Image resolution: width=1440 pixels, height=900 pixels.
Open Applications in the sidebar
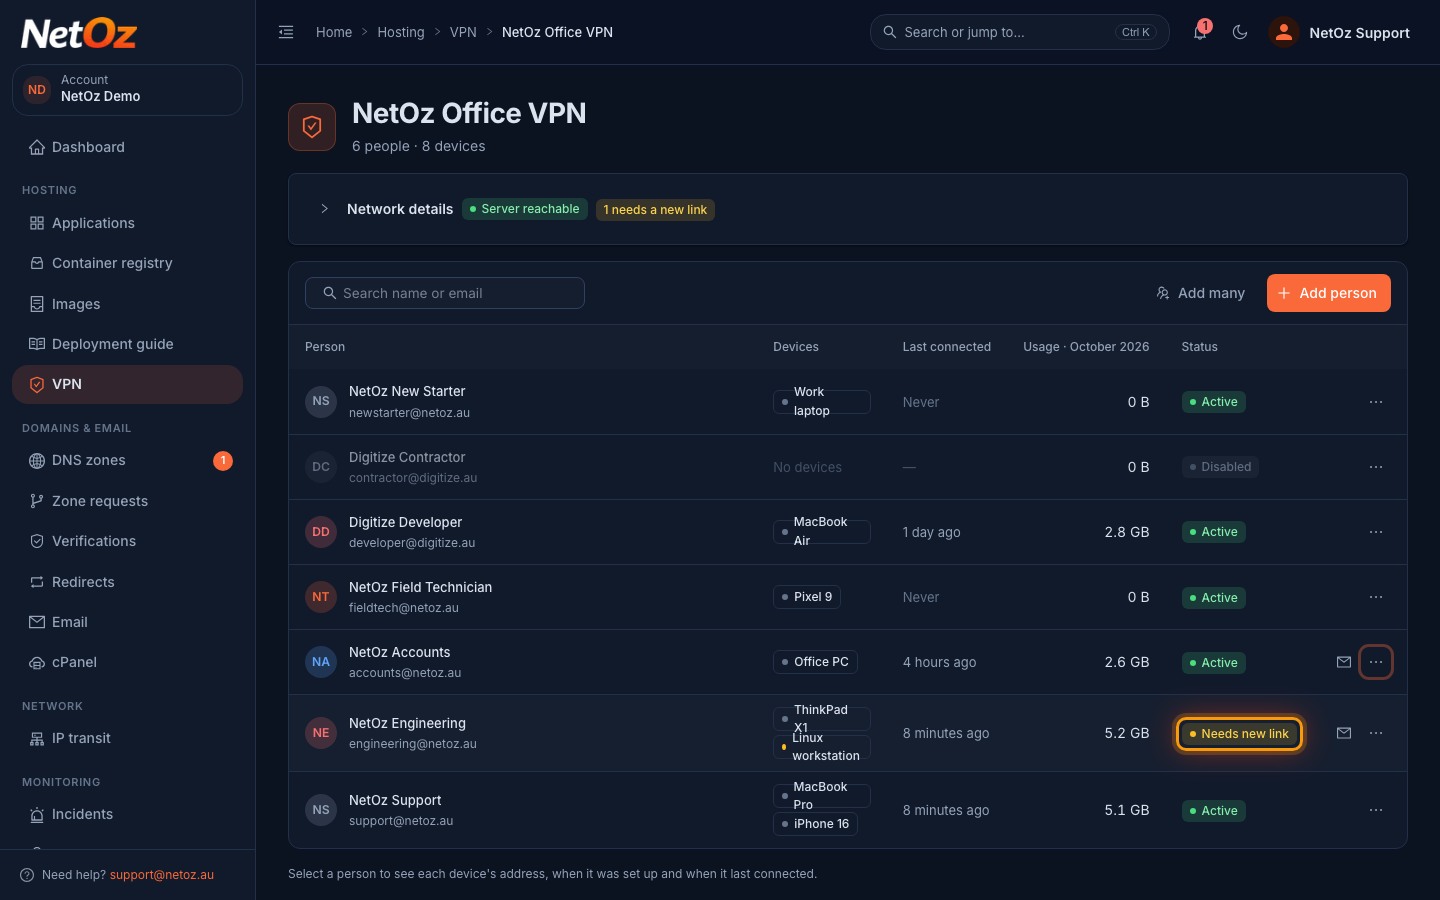(127, 223)
